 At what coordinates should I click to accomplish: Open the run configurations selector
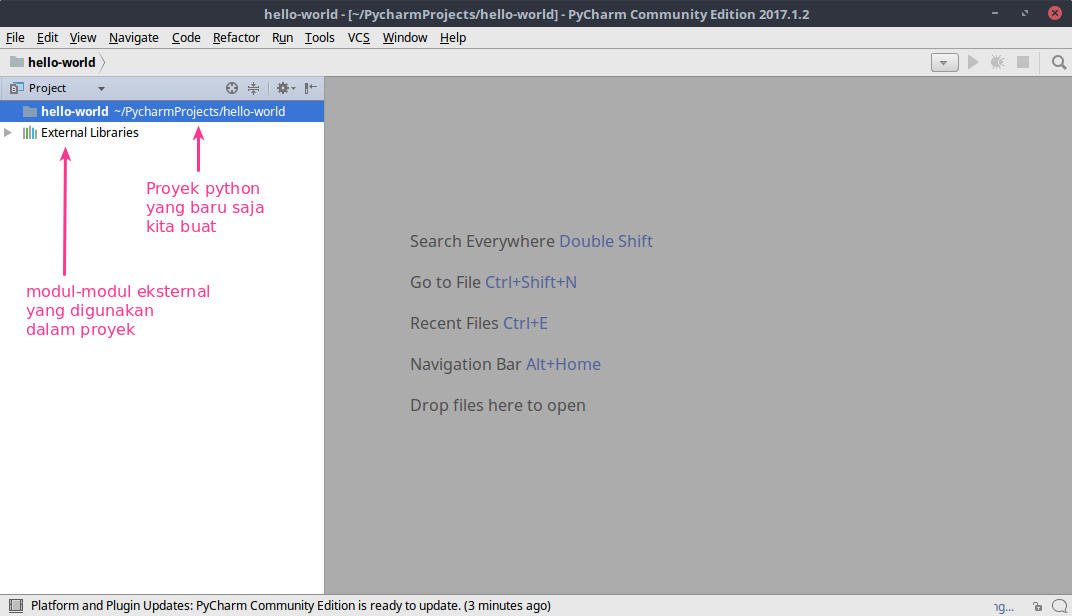[944, 61]
